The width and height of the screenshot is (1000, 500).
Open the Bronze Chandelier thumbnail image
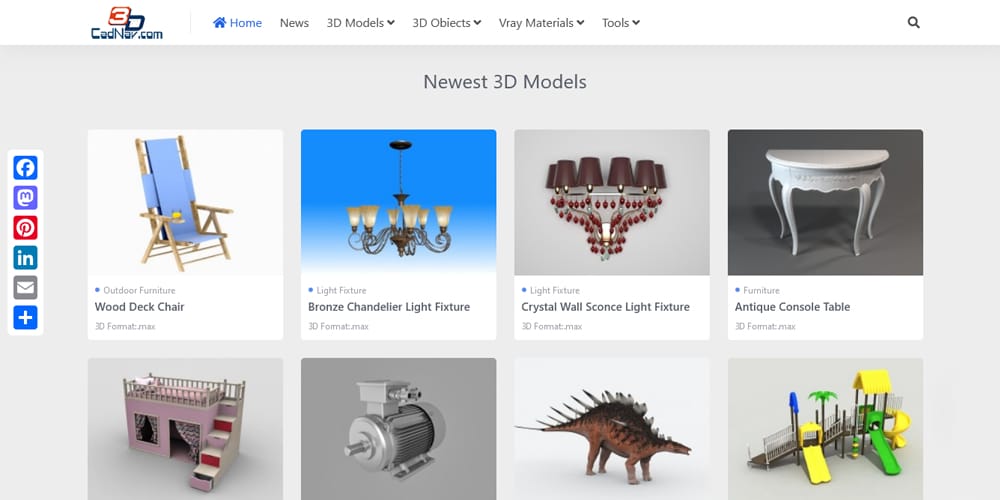pos(398,202)
